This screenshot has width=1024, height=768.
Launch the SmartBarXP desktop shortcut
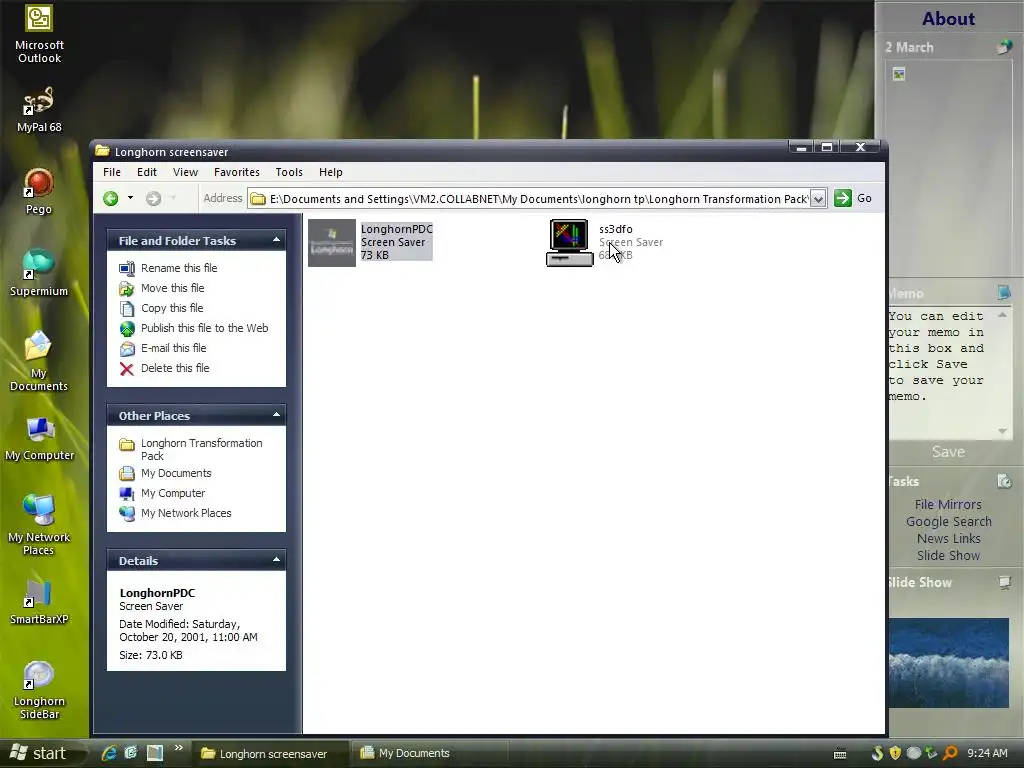pyautogui.click(x=39, y=602)
